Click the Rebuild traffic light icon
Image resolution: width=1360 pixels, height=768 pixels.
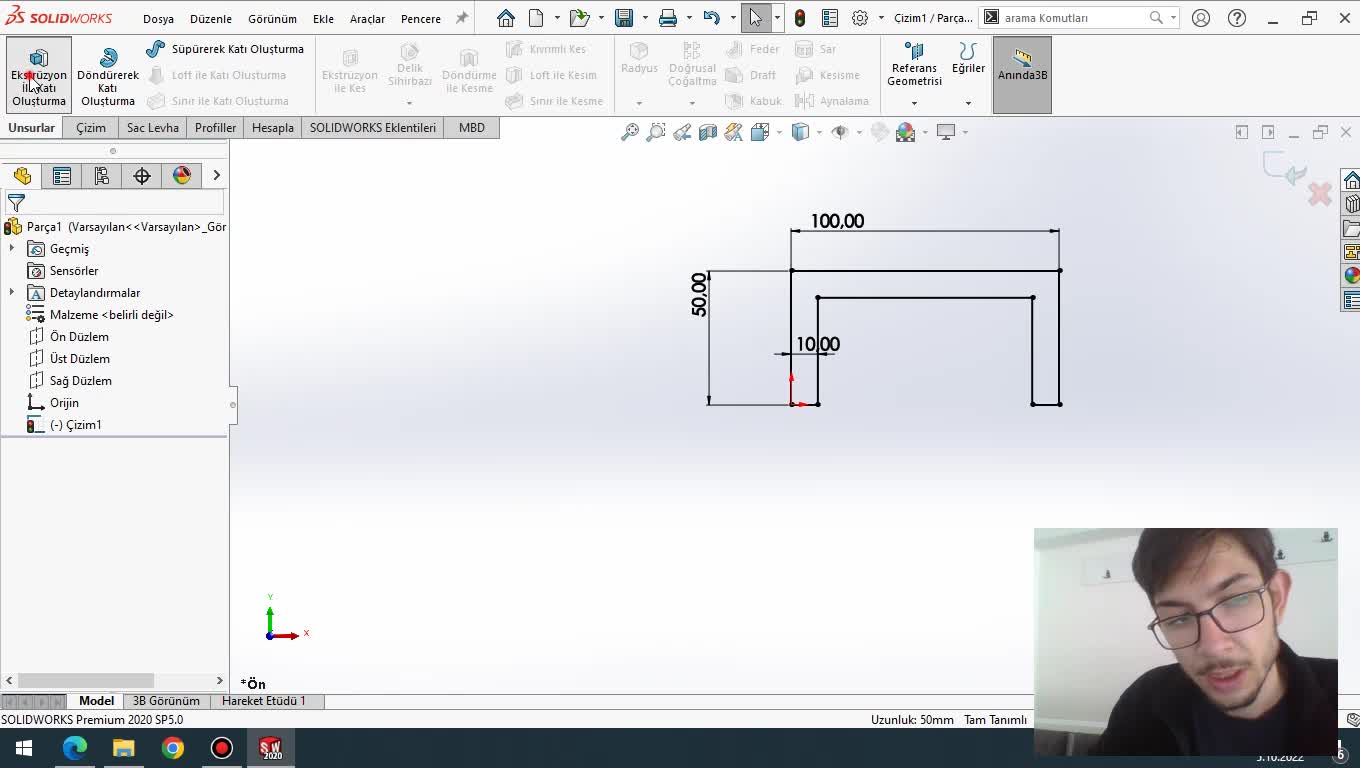[x=800, y=18]
